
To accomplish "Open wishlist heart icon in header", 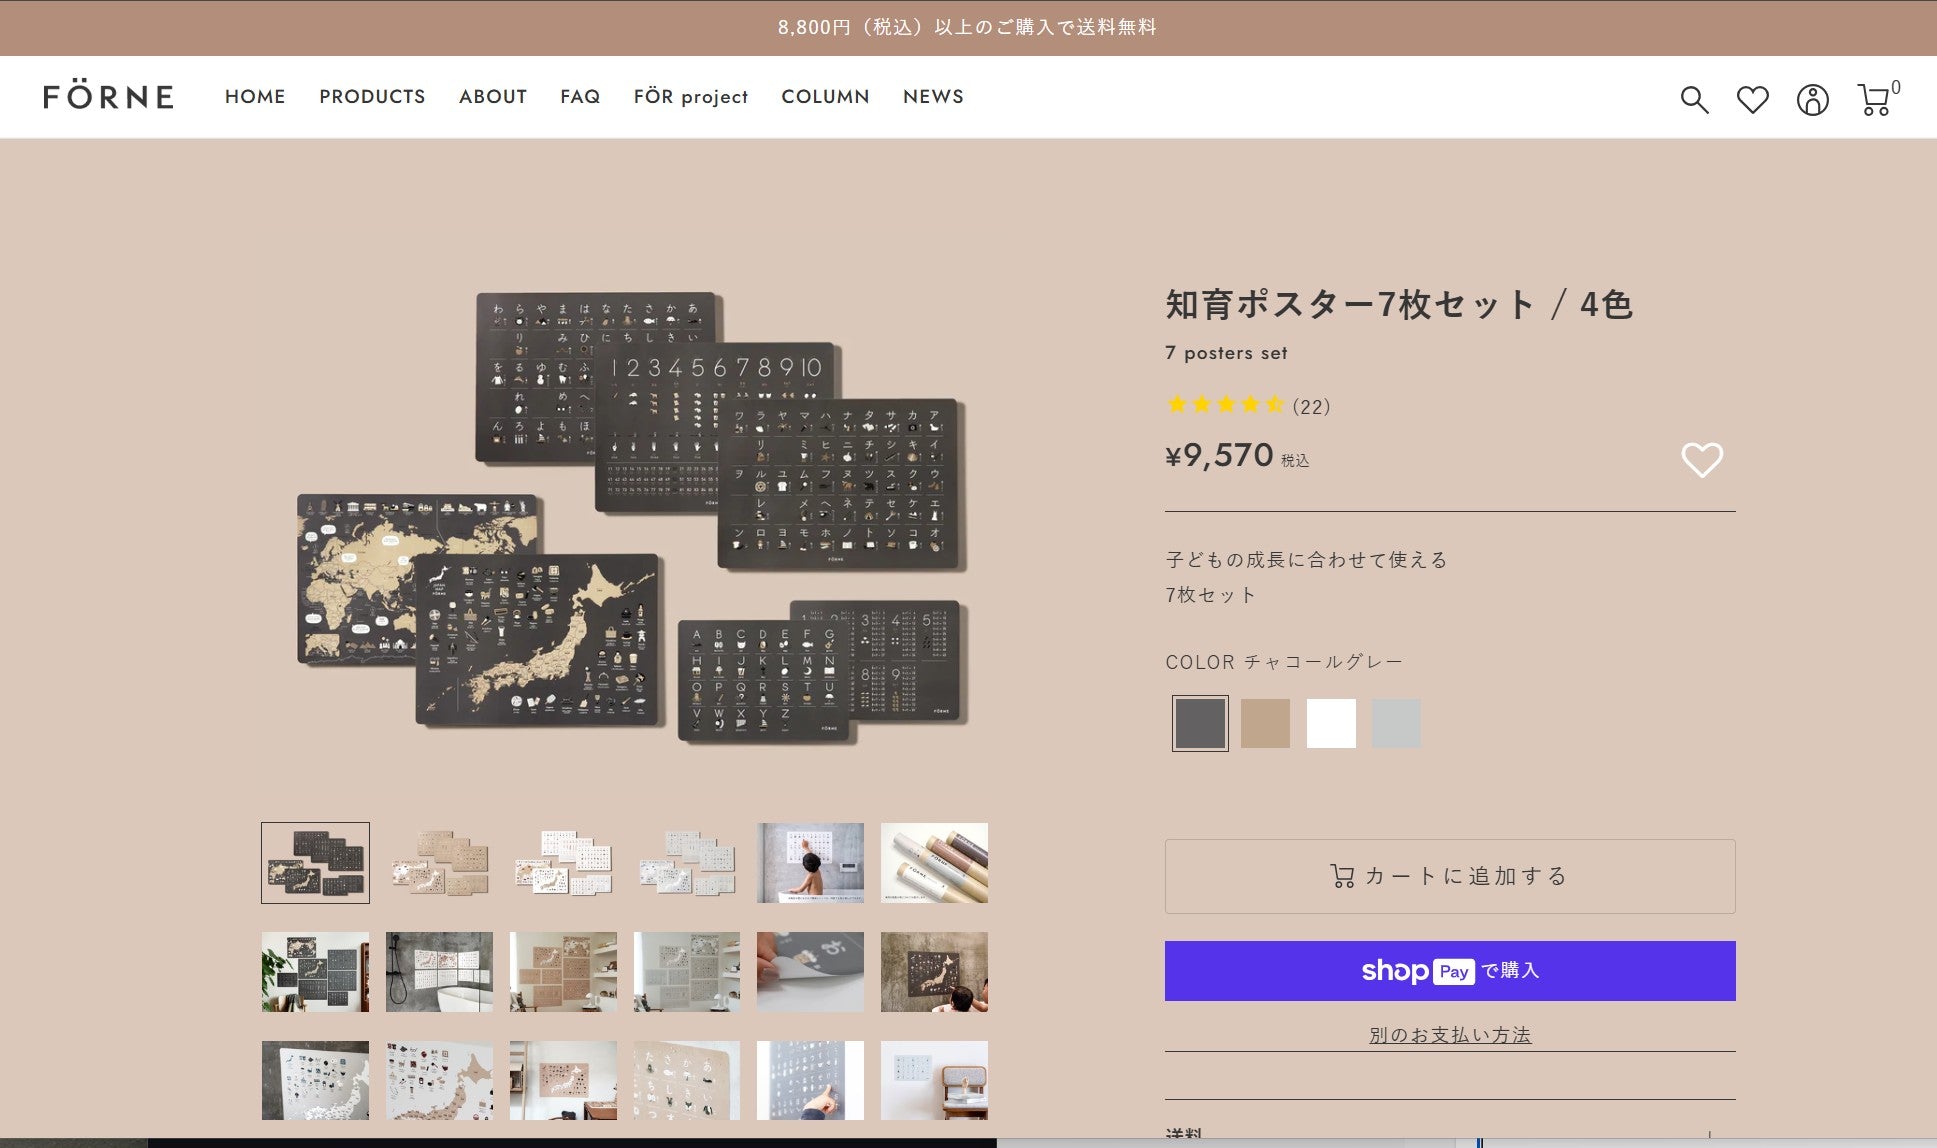I will coord(1752,99).
